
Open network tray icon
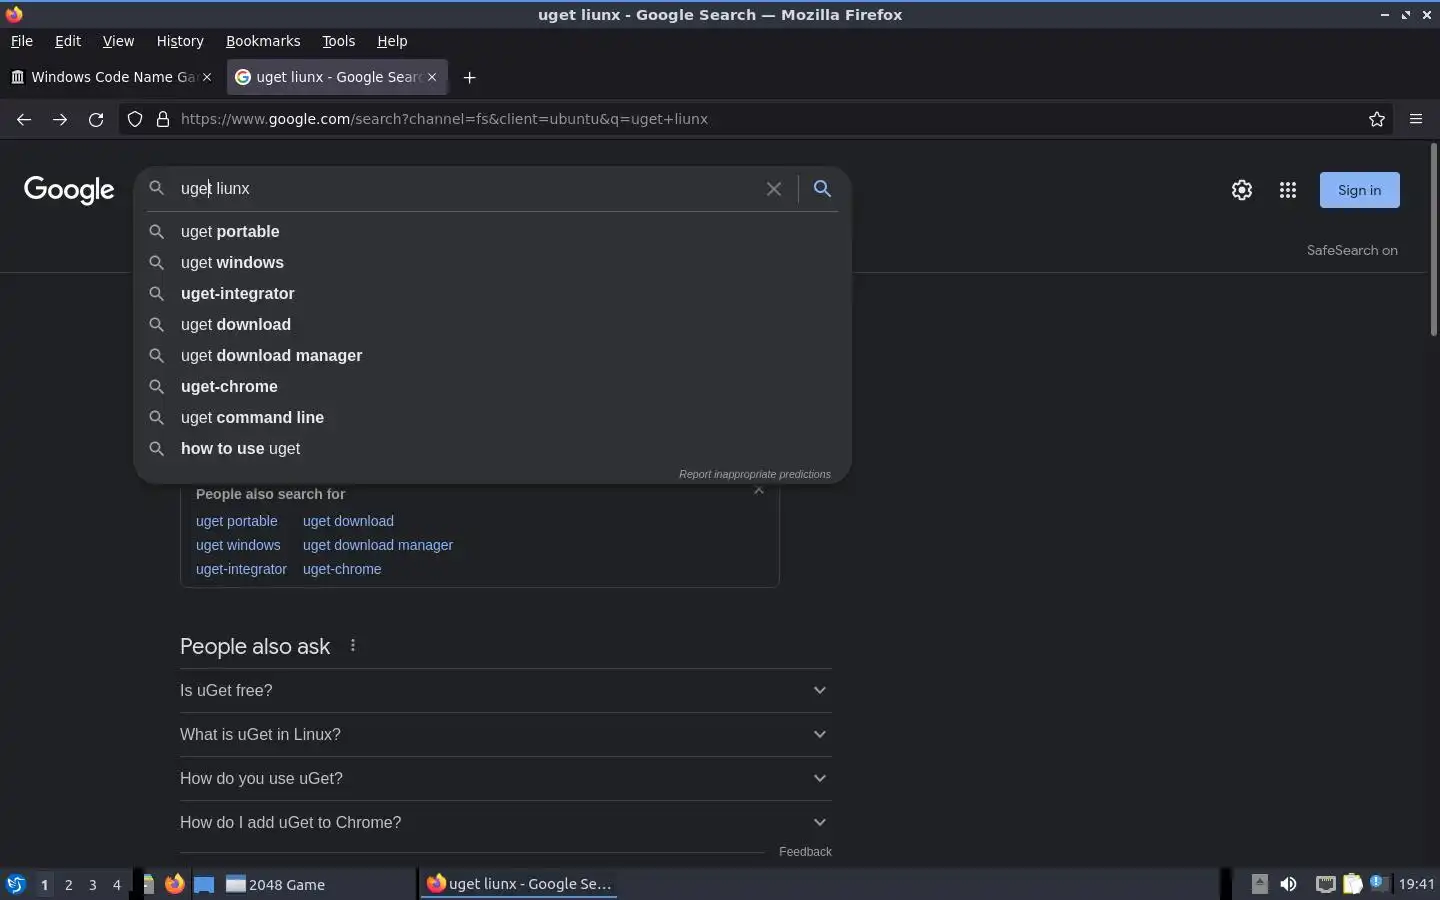click(1325, 884)
